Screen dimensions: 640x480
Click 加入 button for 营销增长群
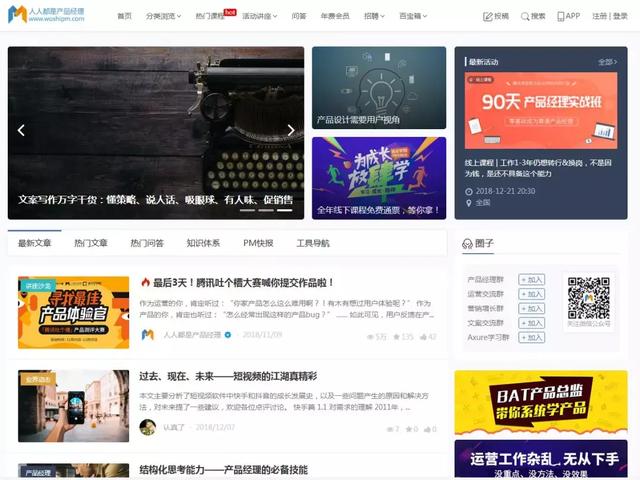pyautogui.click(x=531, y=308)
